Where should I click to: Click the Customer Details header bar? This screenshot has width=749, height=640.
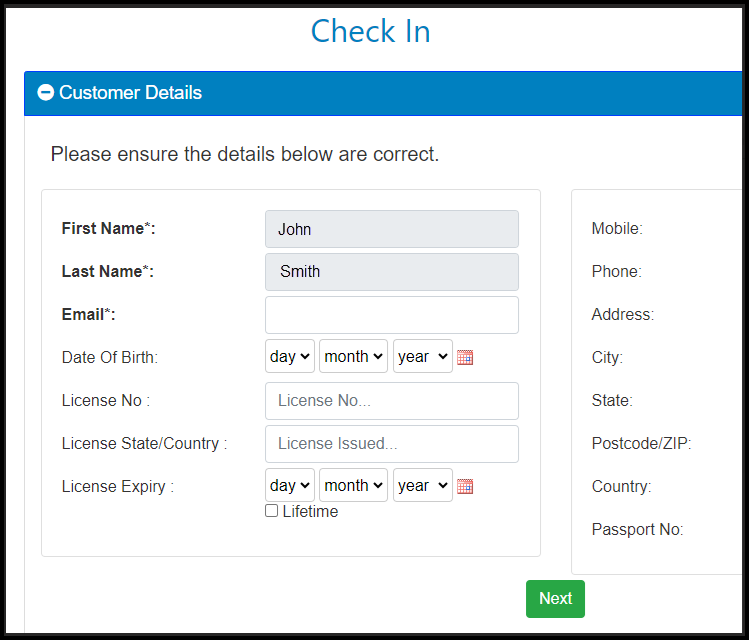pyautogui.click(x=383, y=93)
